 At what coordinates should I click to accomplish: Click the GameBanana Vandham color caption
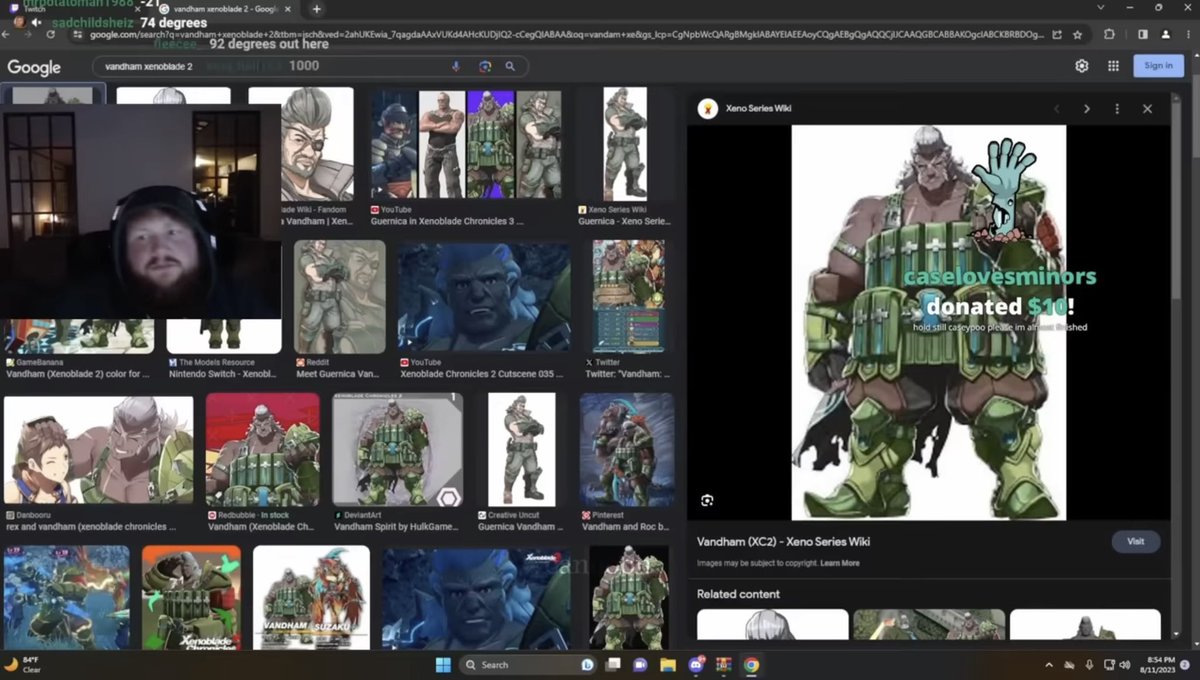pos(78,374)
